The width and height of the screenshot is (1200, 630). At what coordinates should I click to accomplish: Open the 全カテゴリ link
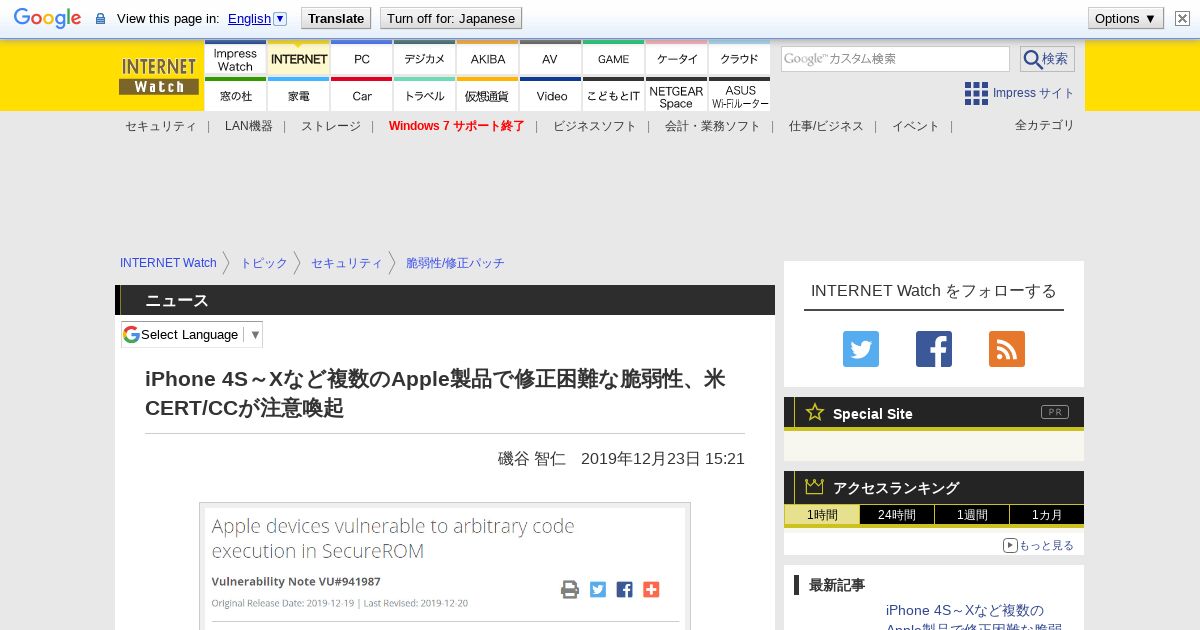(1045, 125)
